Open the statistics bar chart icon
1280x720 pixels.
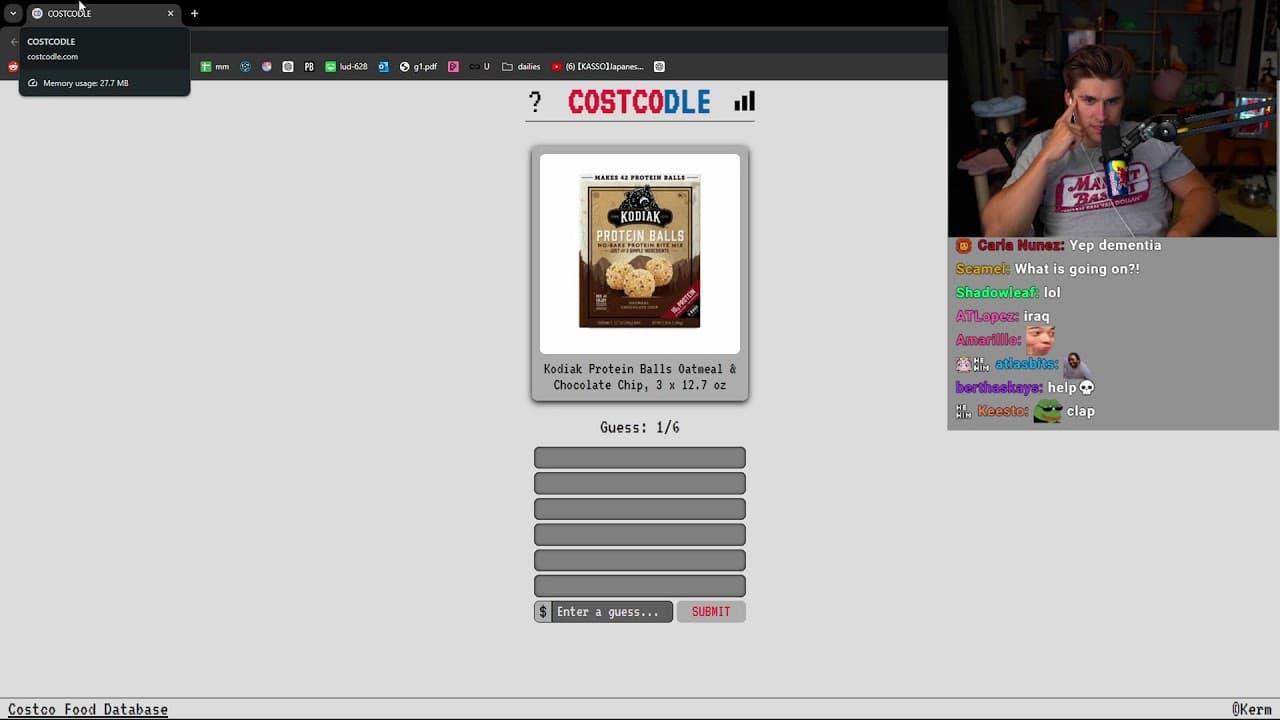coord(744,101)
